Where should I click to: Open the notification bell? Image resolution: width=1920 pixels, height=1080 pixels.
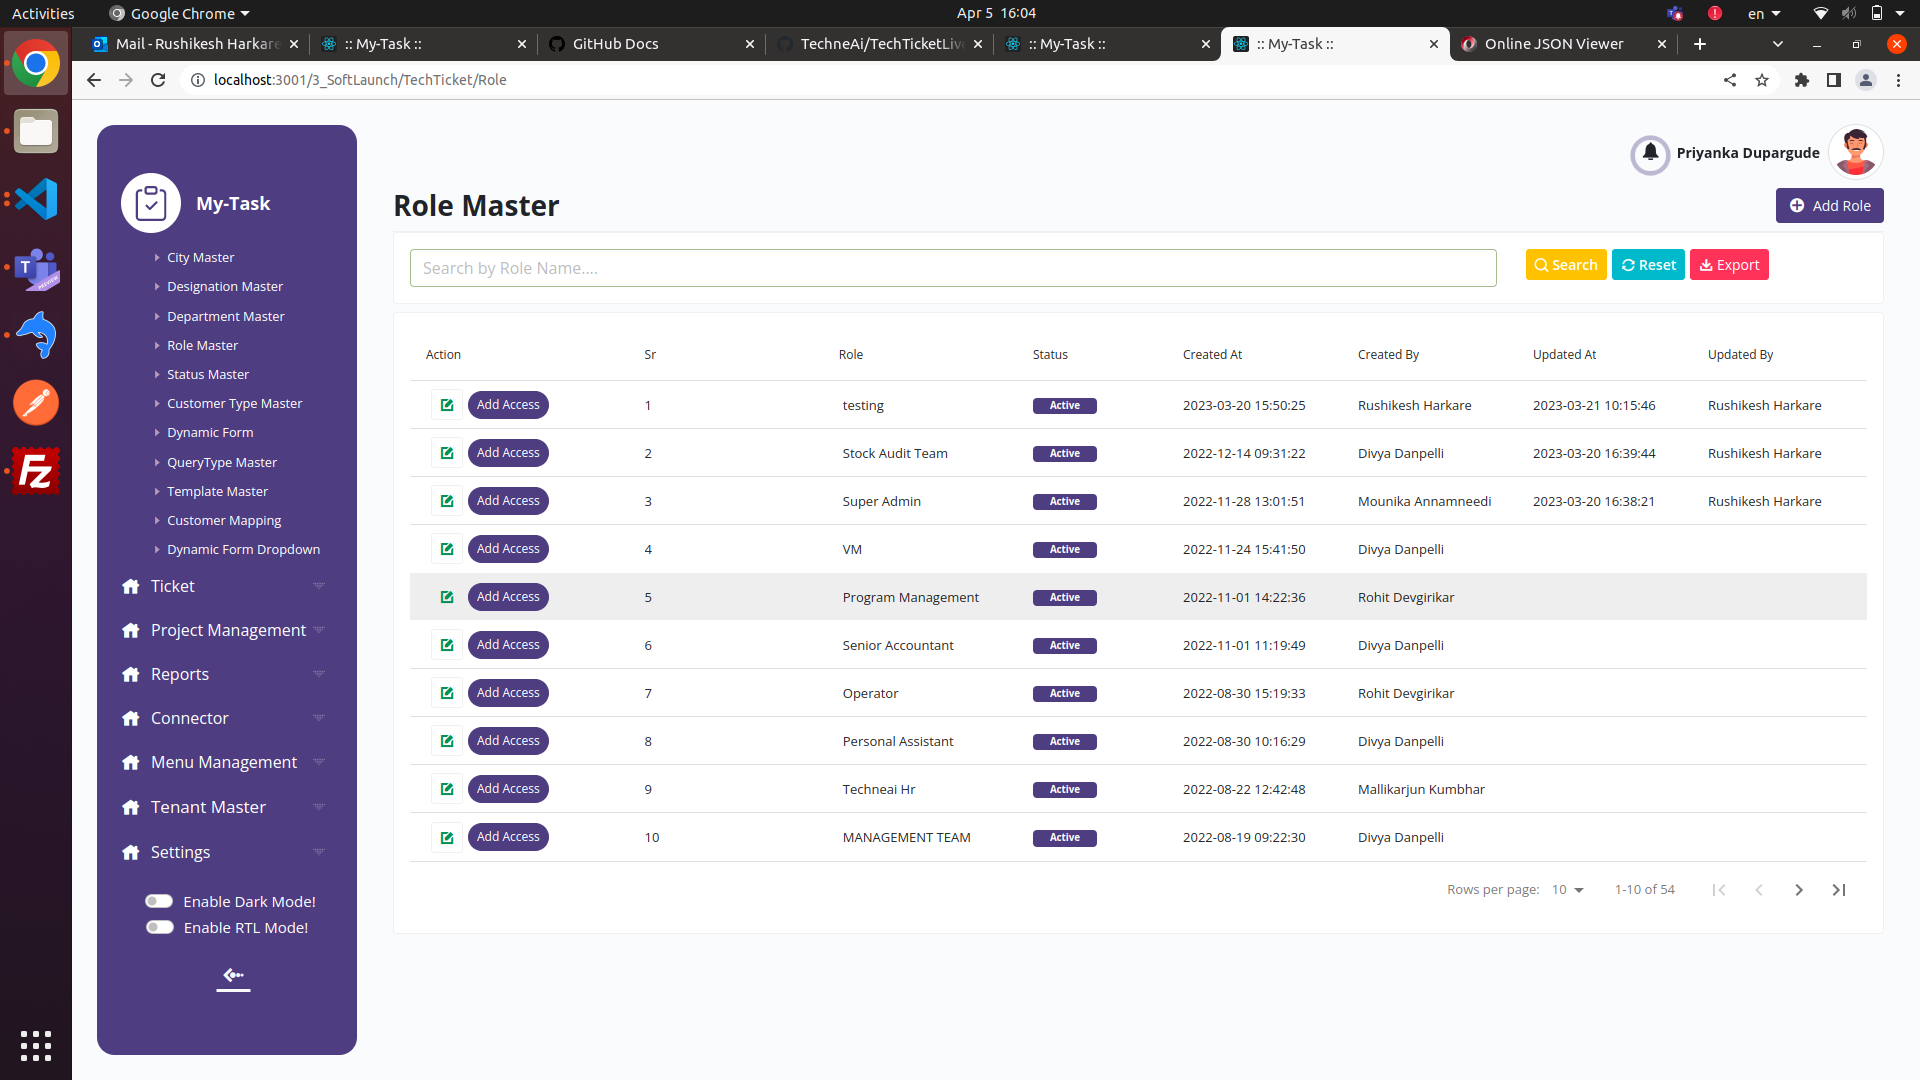pyautogui.click(x=1650, y=154)
